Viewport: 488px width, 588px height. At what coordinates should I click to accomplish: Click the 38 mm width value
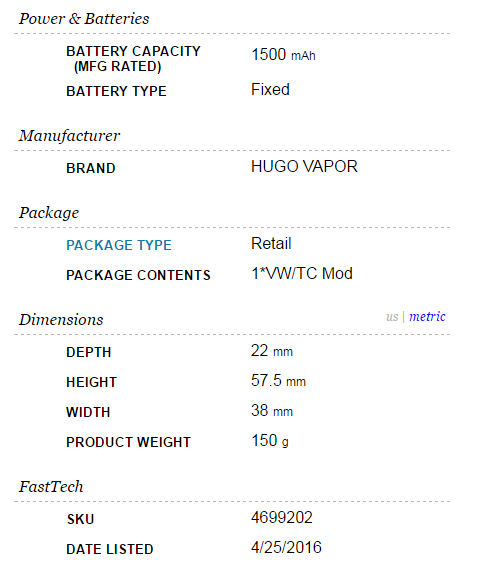click(272, 411)
